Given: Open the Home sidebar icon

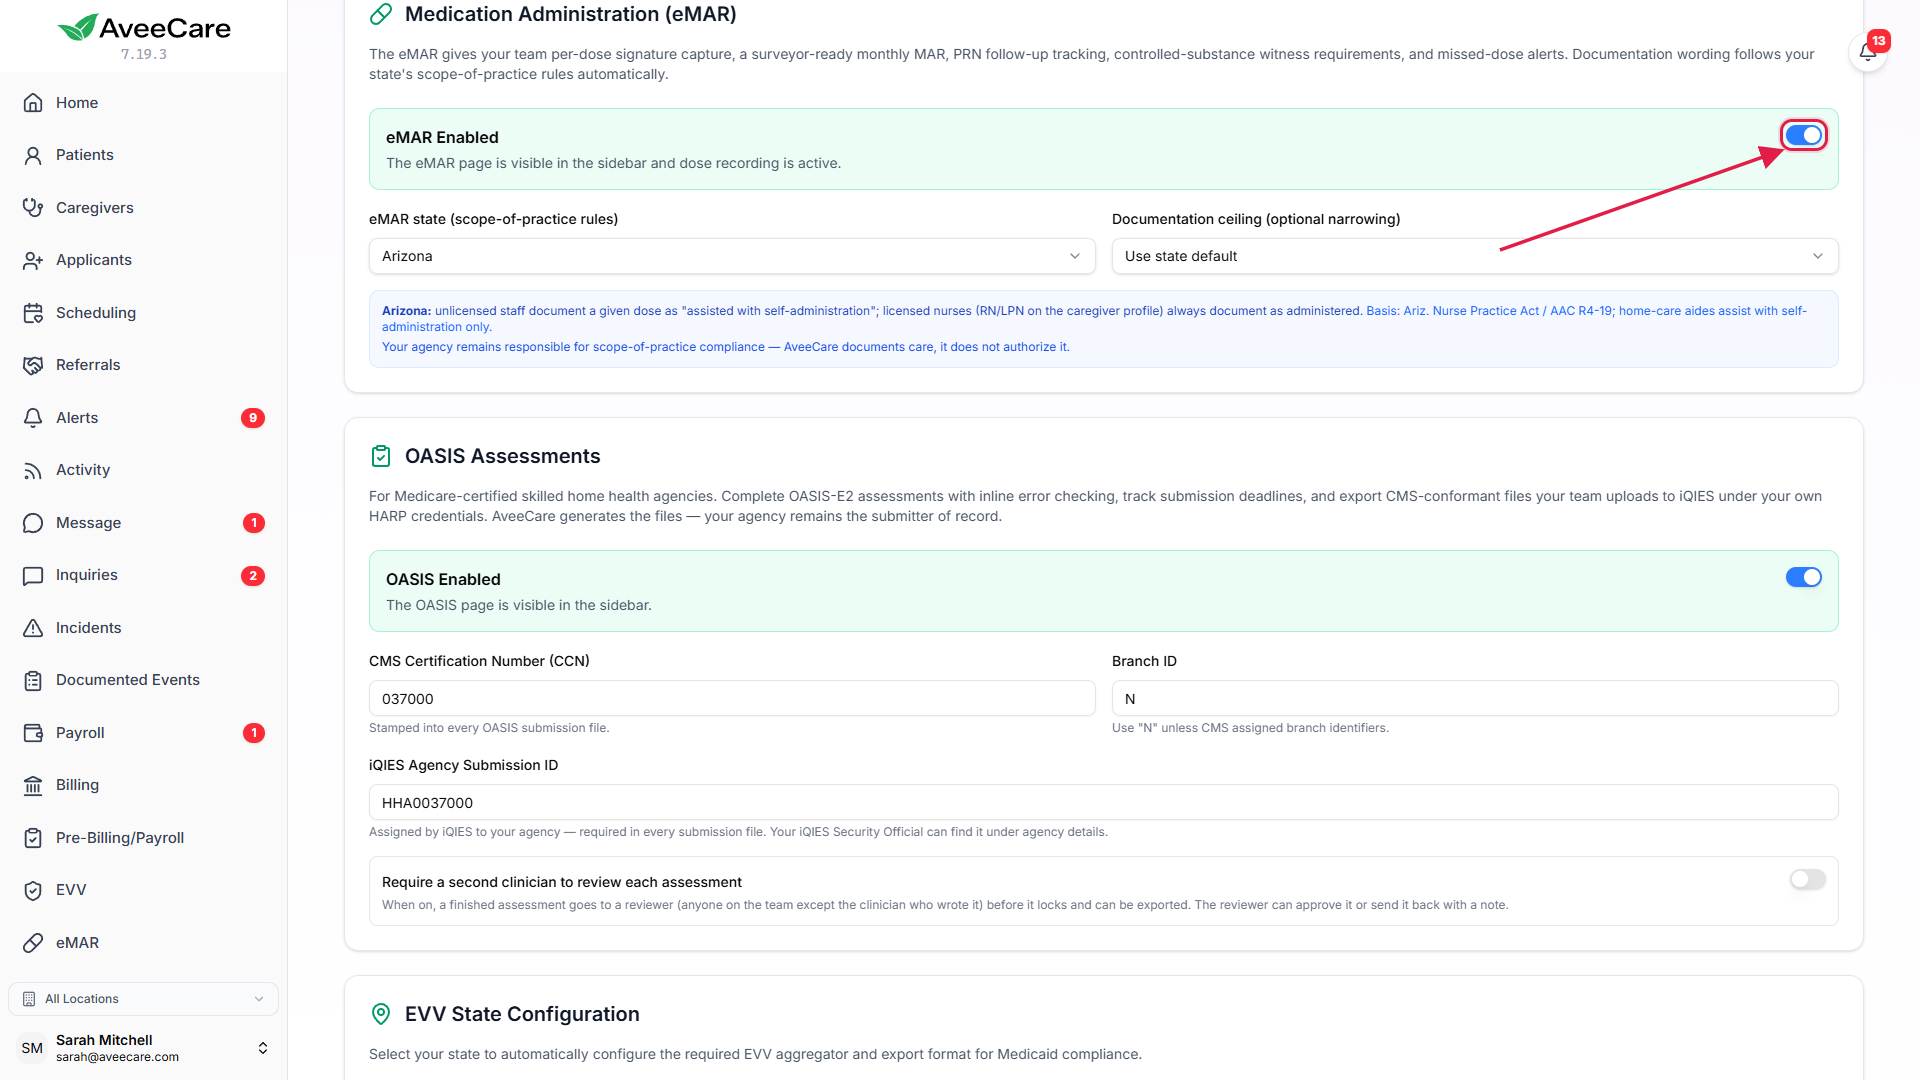Looking at the screenshot, I should (x=33, y=103).
